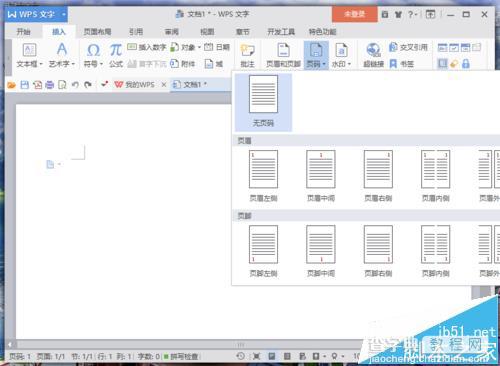Viewport: 500px width, 366px height.
Task: Add a 批注 comment
Action: coord(247,55)
